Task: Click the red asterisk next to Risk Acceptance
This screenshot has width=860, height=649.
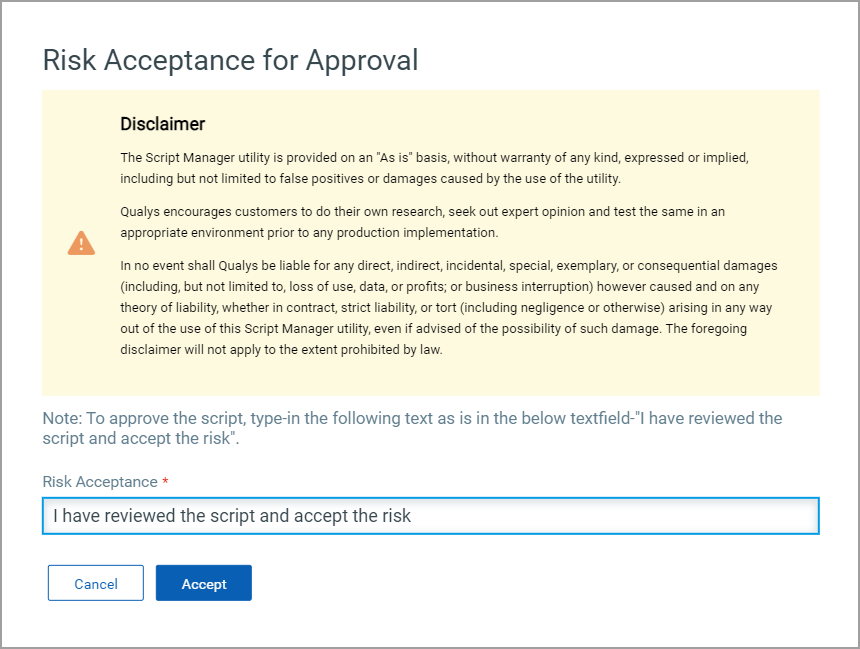Action: [164, 481]
